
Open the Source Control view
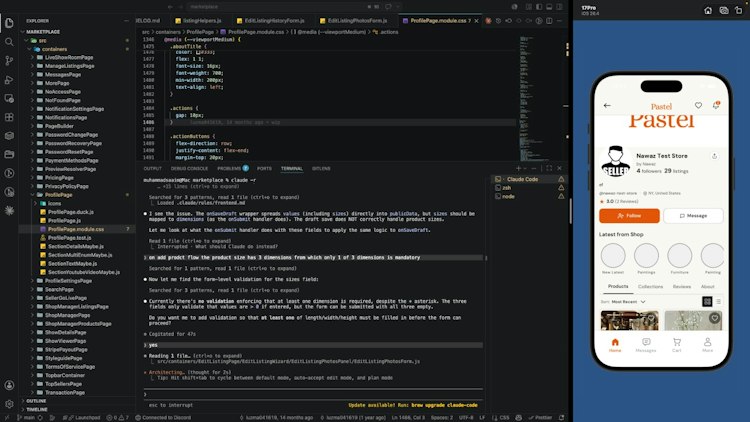pyautogui.click(x=9, y=61)
